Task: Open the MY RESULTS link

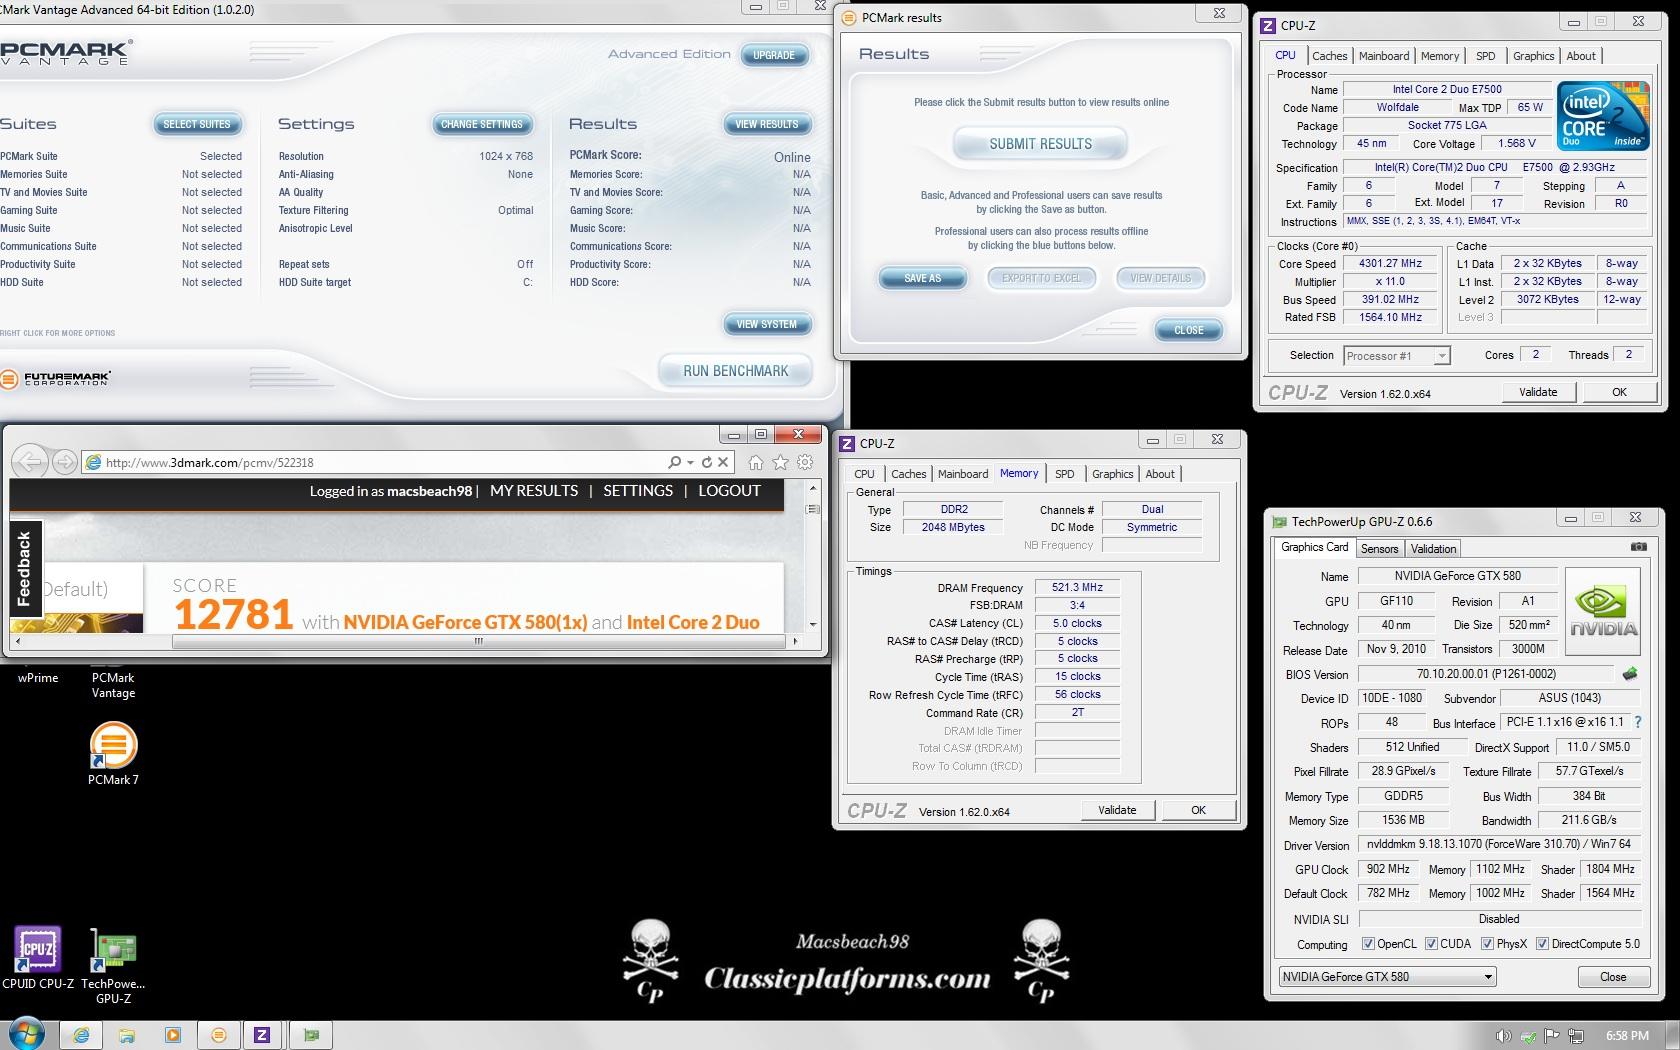Action: pyautogui.click(x=534, y=491)
